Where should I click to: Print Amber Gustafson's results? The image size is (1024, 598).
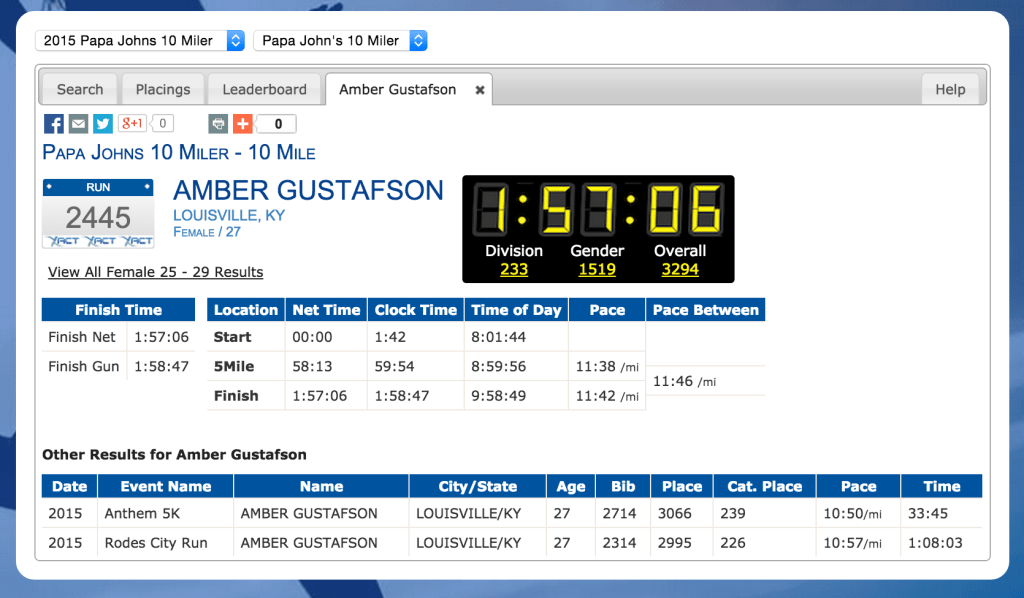[217, 123]
